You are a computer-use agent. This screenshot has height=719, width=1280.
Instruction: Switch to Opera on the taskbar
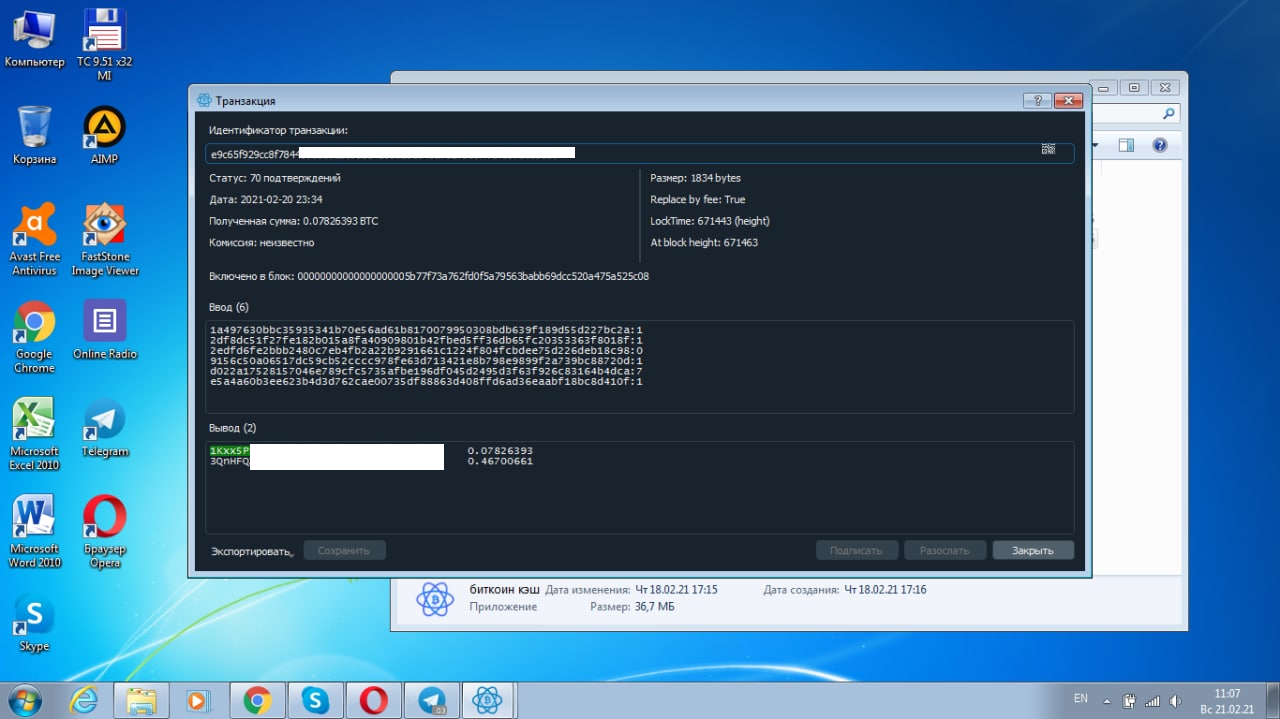point(374,700)
